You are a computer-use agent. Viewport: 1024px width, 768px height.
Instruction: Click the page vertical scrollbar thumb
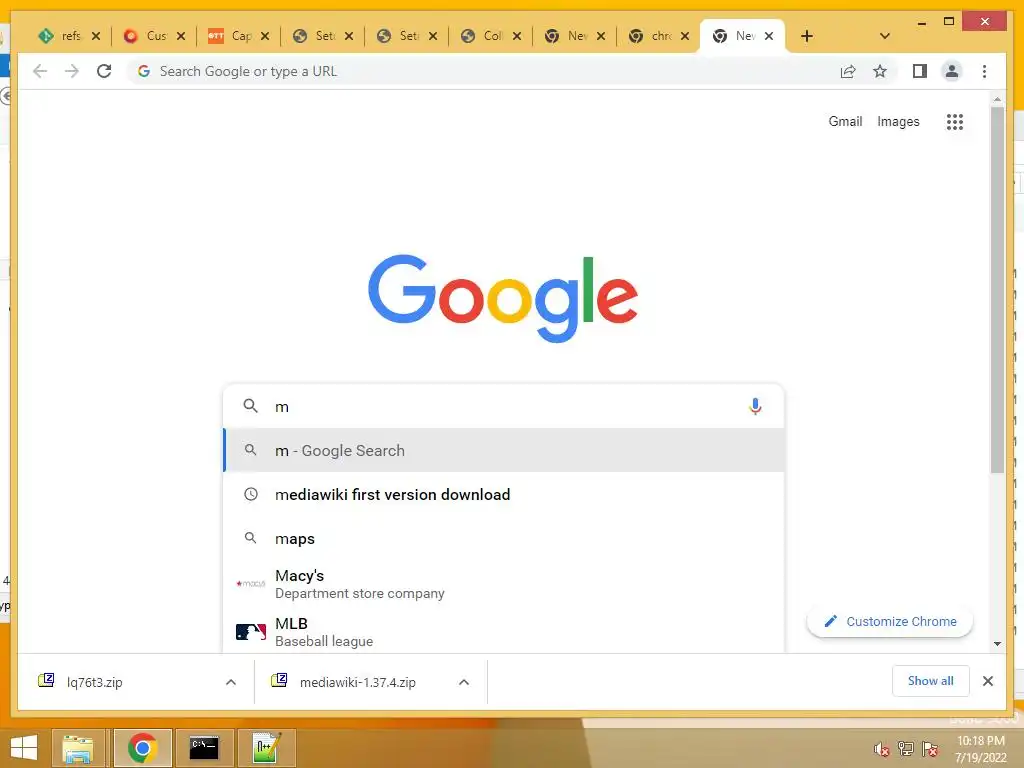point(997,289)
